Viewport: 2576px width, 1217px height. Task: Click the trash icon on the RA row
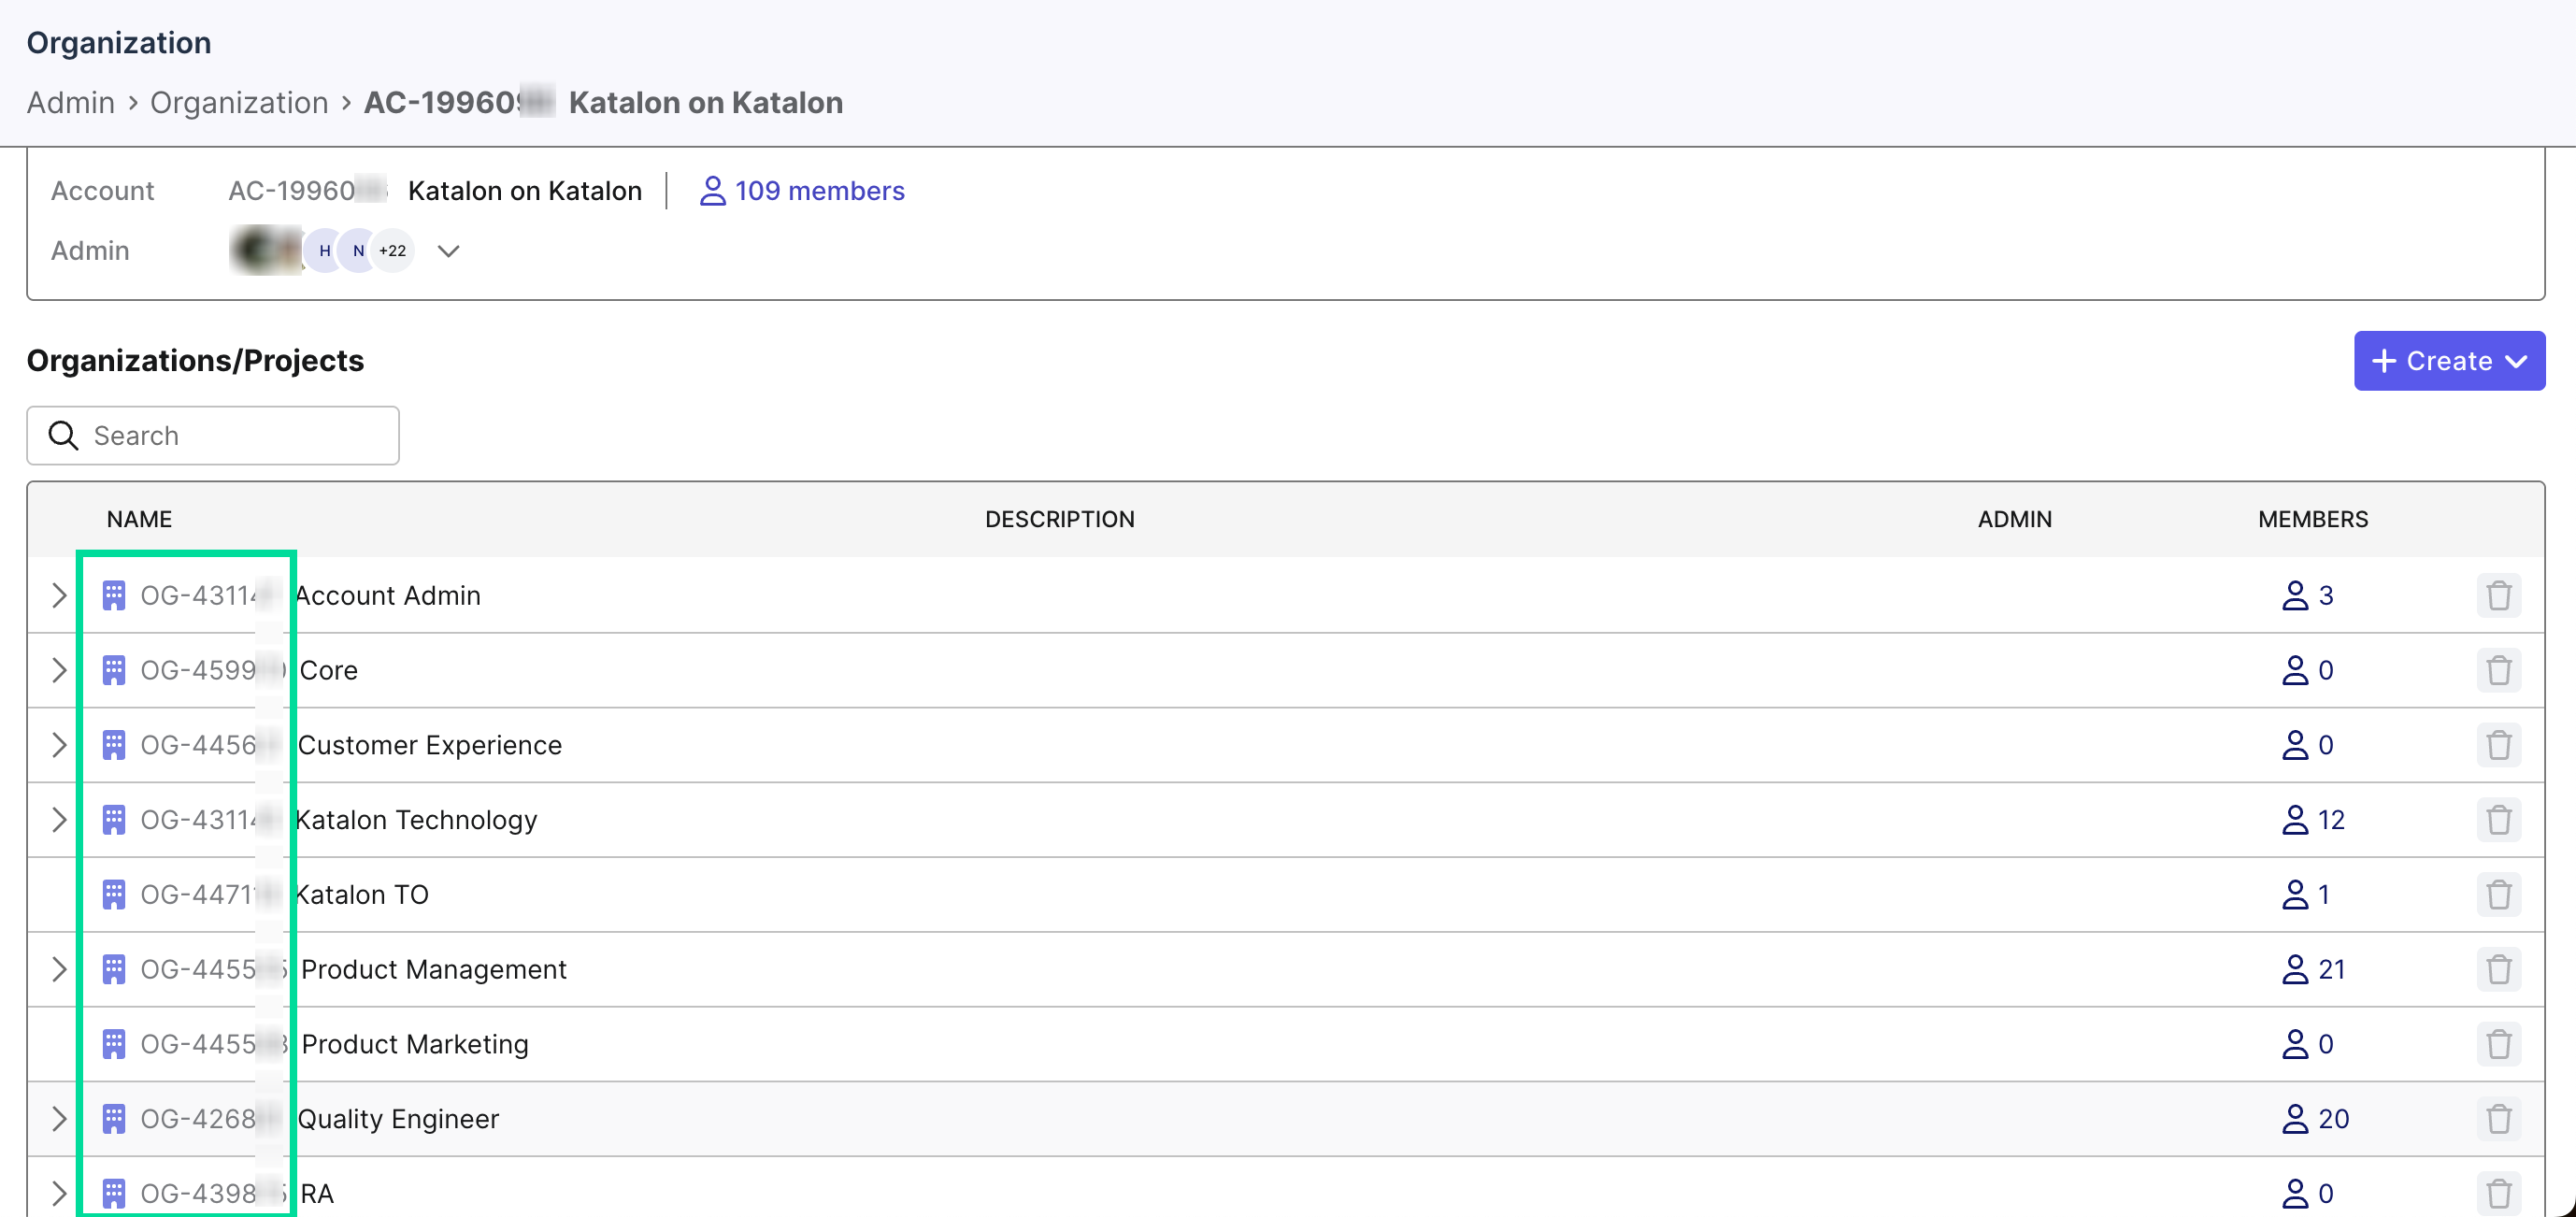[2499, 1192]
